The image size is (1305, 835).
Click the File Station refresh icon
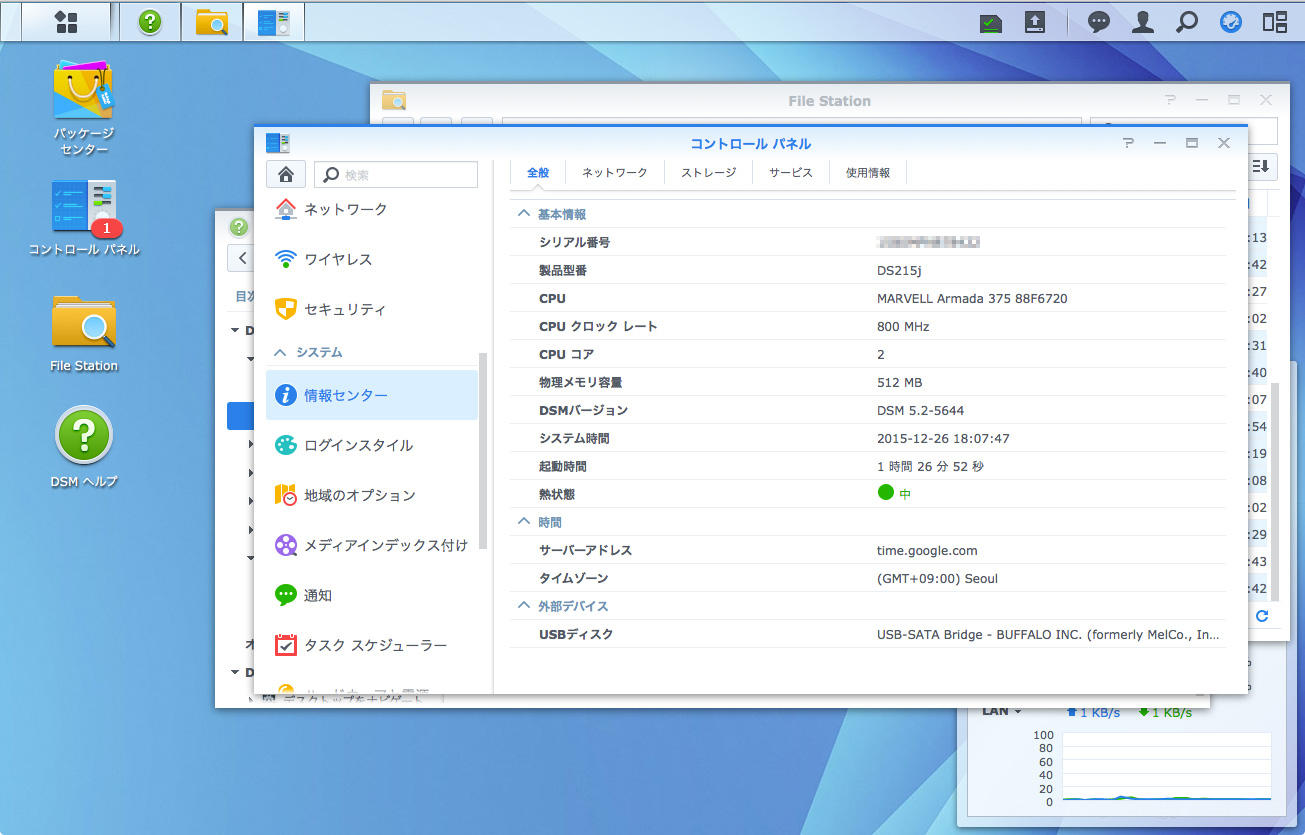point(1262,616)
